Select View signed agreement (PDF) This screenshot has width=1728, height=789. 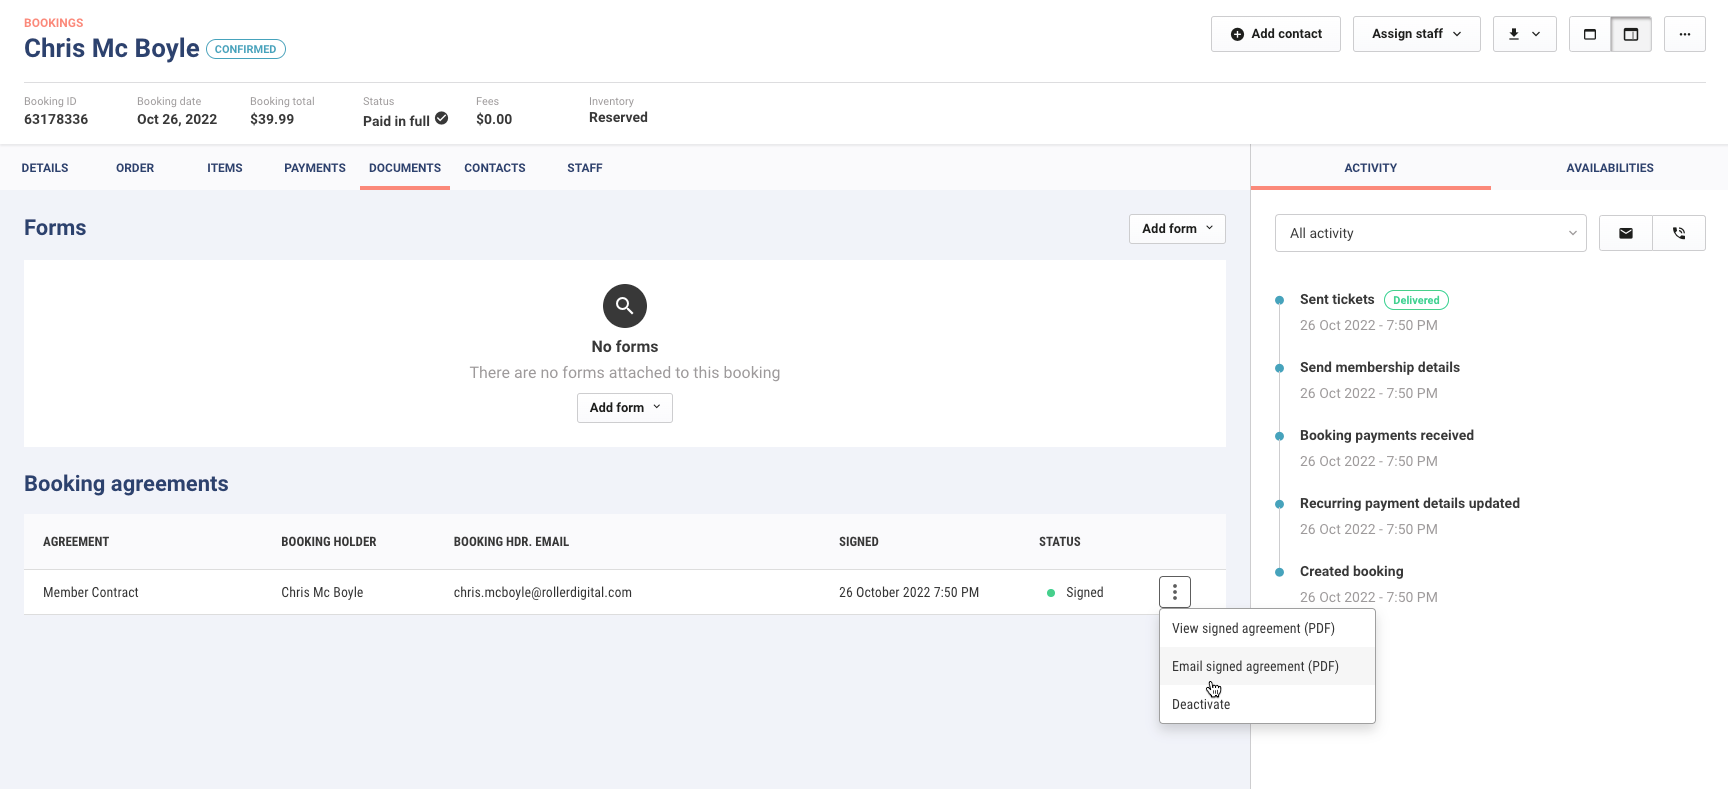(x=1253, y=629)
